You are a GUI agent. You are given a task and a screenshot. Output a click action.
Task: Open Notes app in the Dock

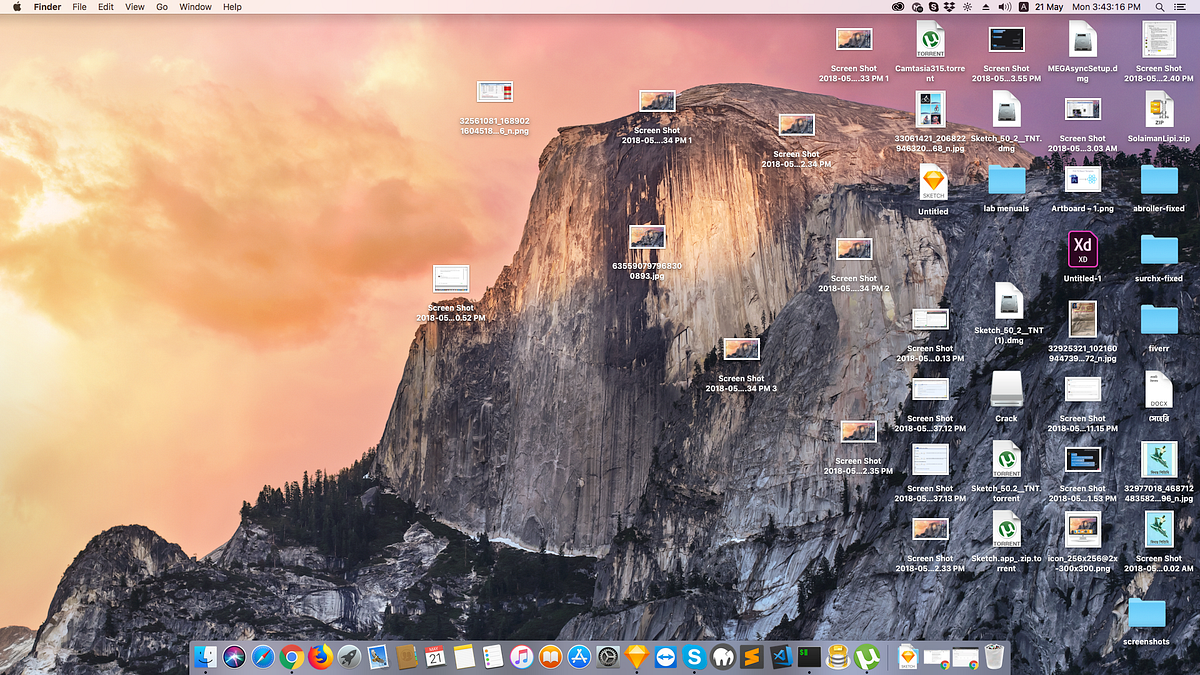click(463, 657)
